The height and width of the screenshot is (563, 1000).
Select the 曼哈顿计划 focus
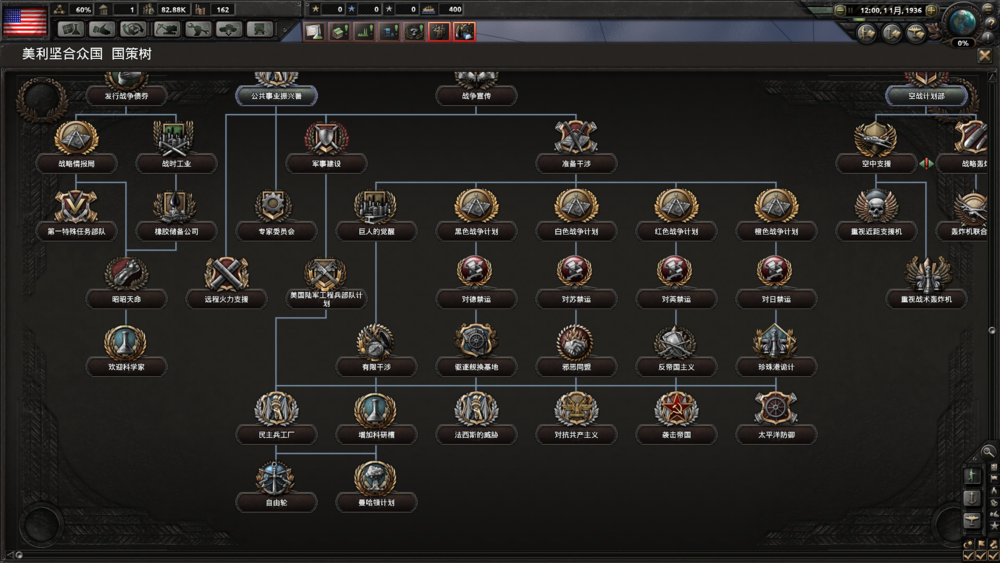pos(376,486)
